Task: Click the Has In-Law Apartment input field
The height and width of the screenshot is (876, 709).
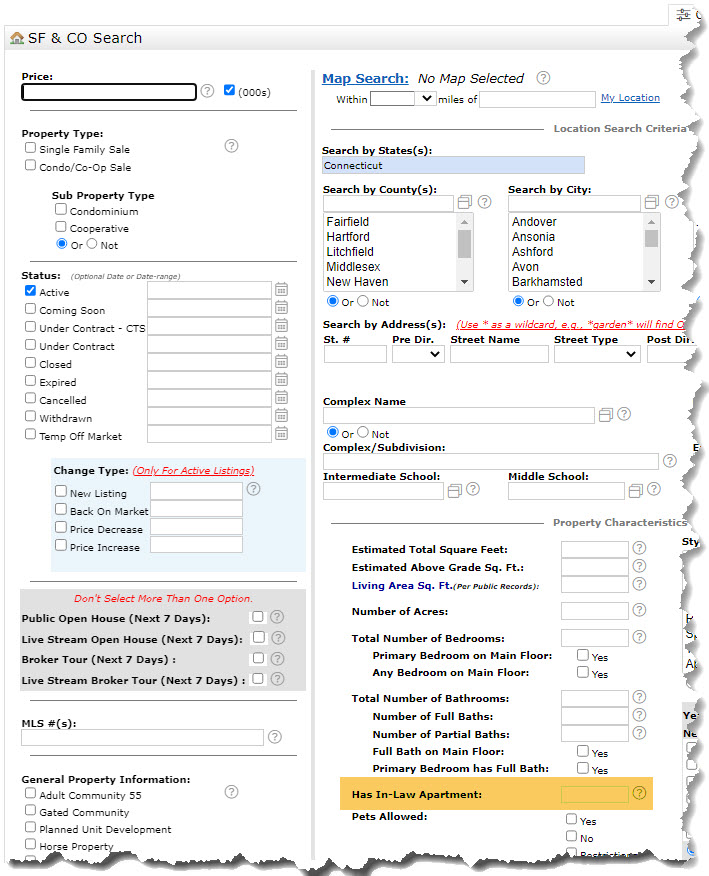Action: 594,794
